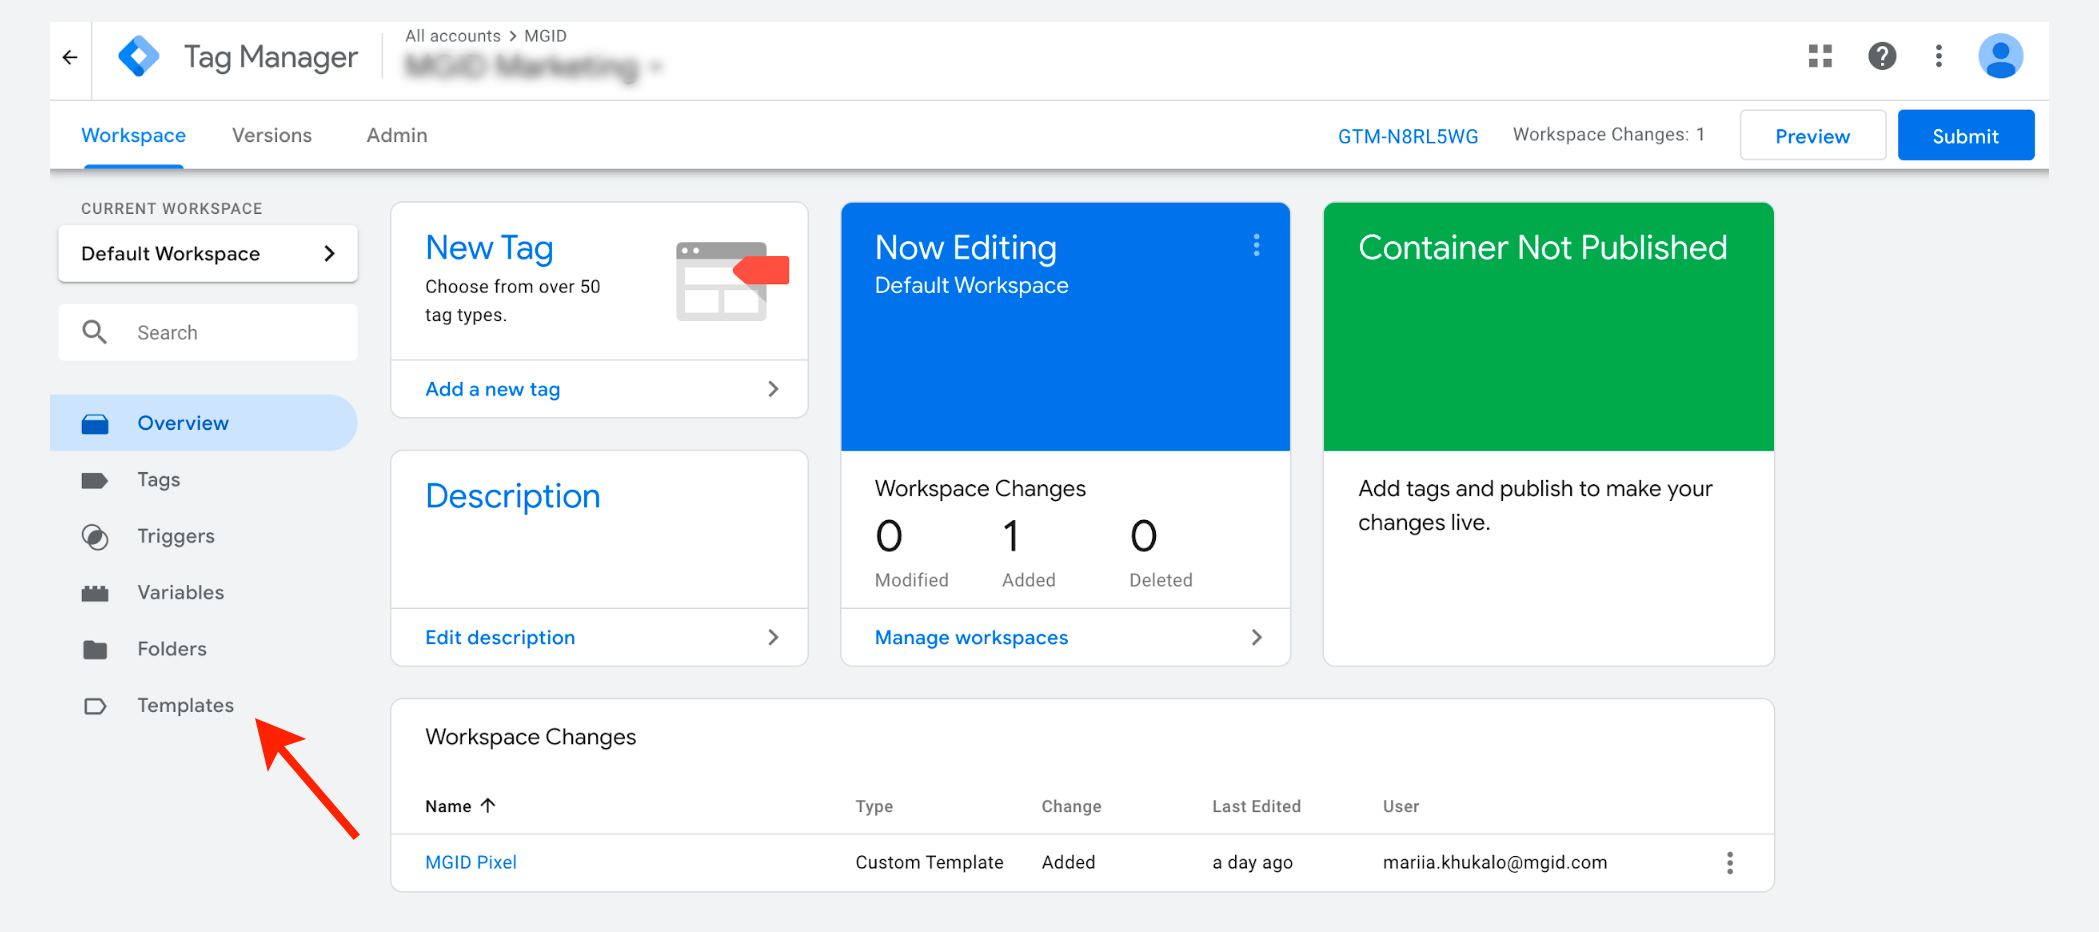The image size is (2099, 932).
Task: Open the Google apps grid
Action: 1820,56
